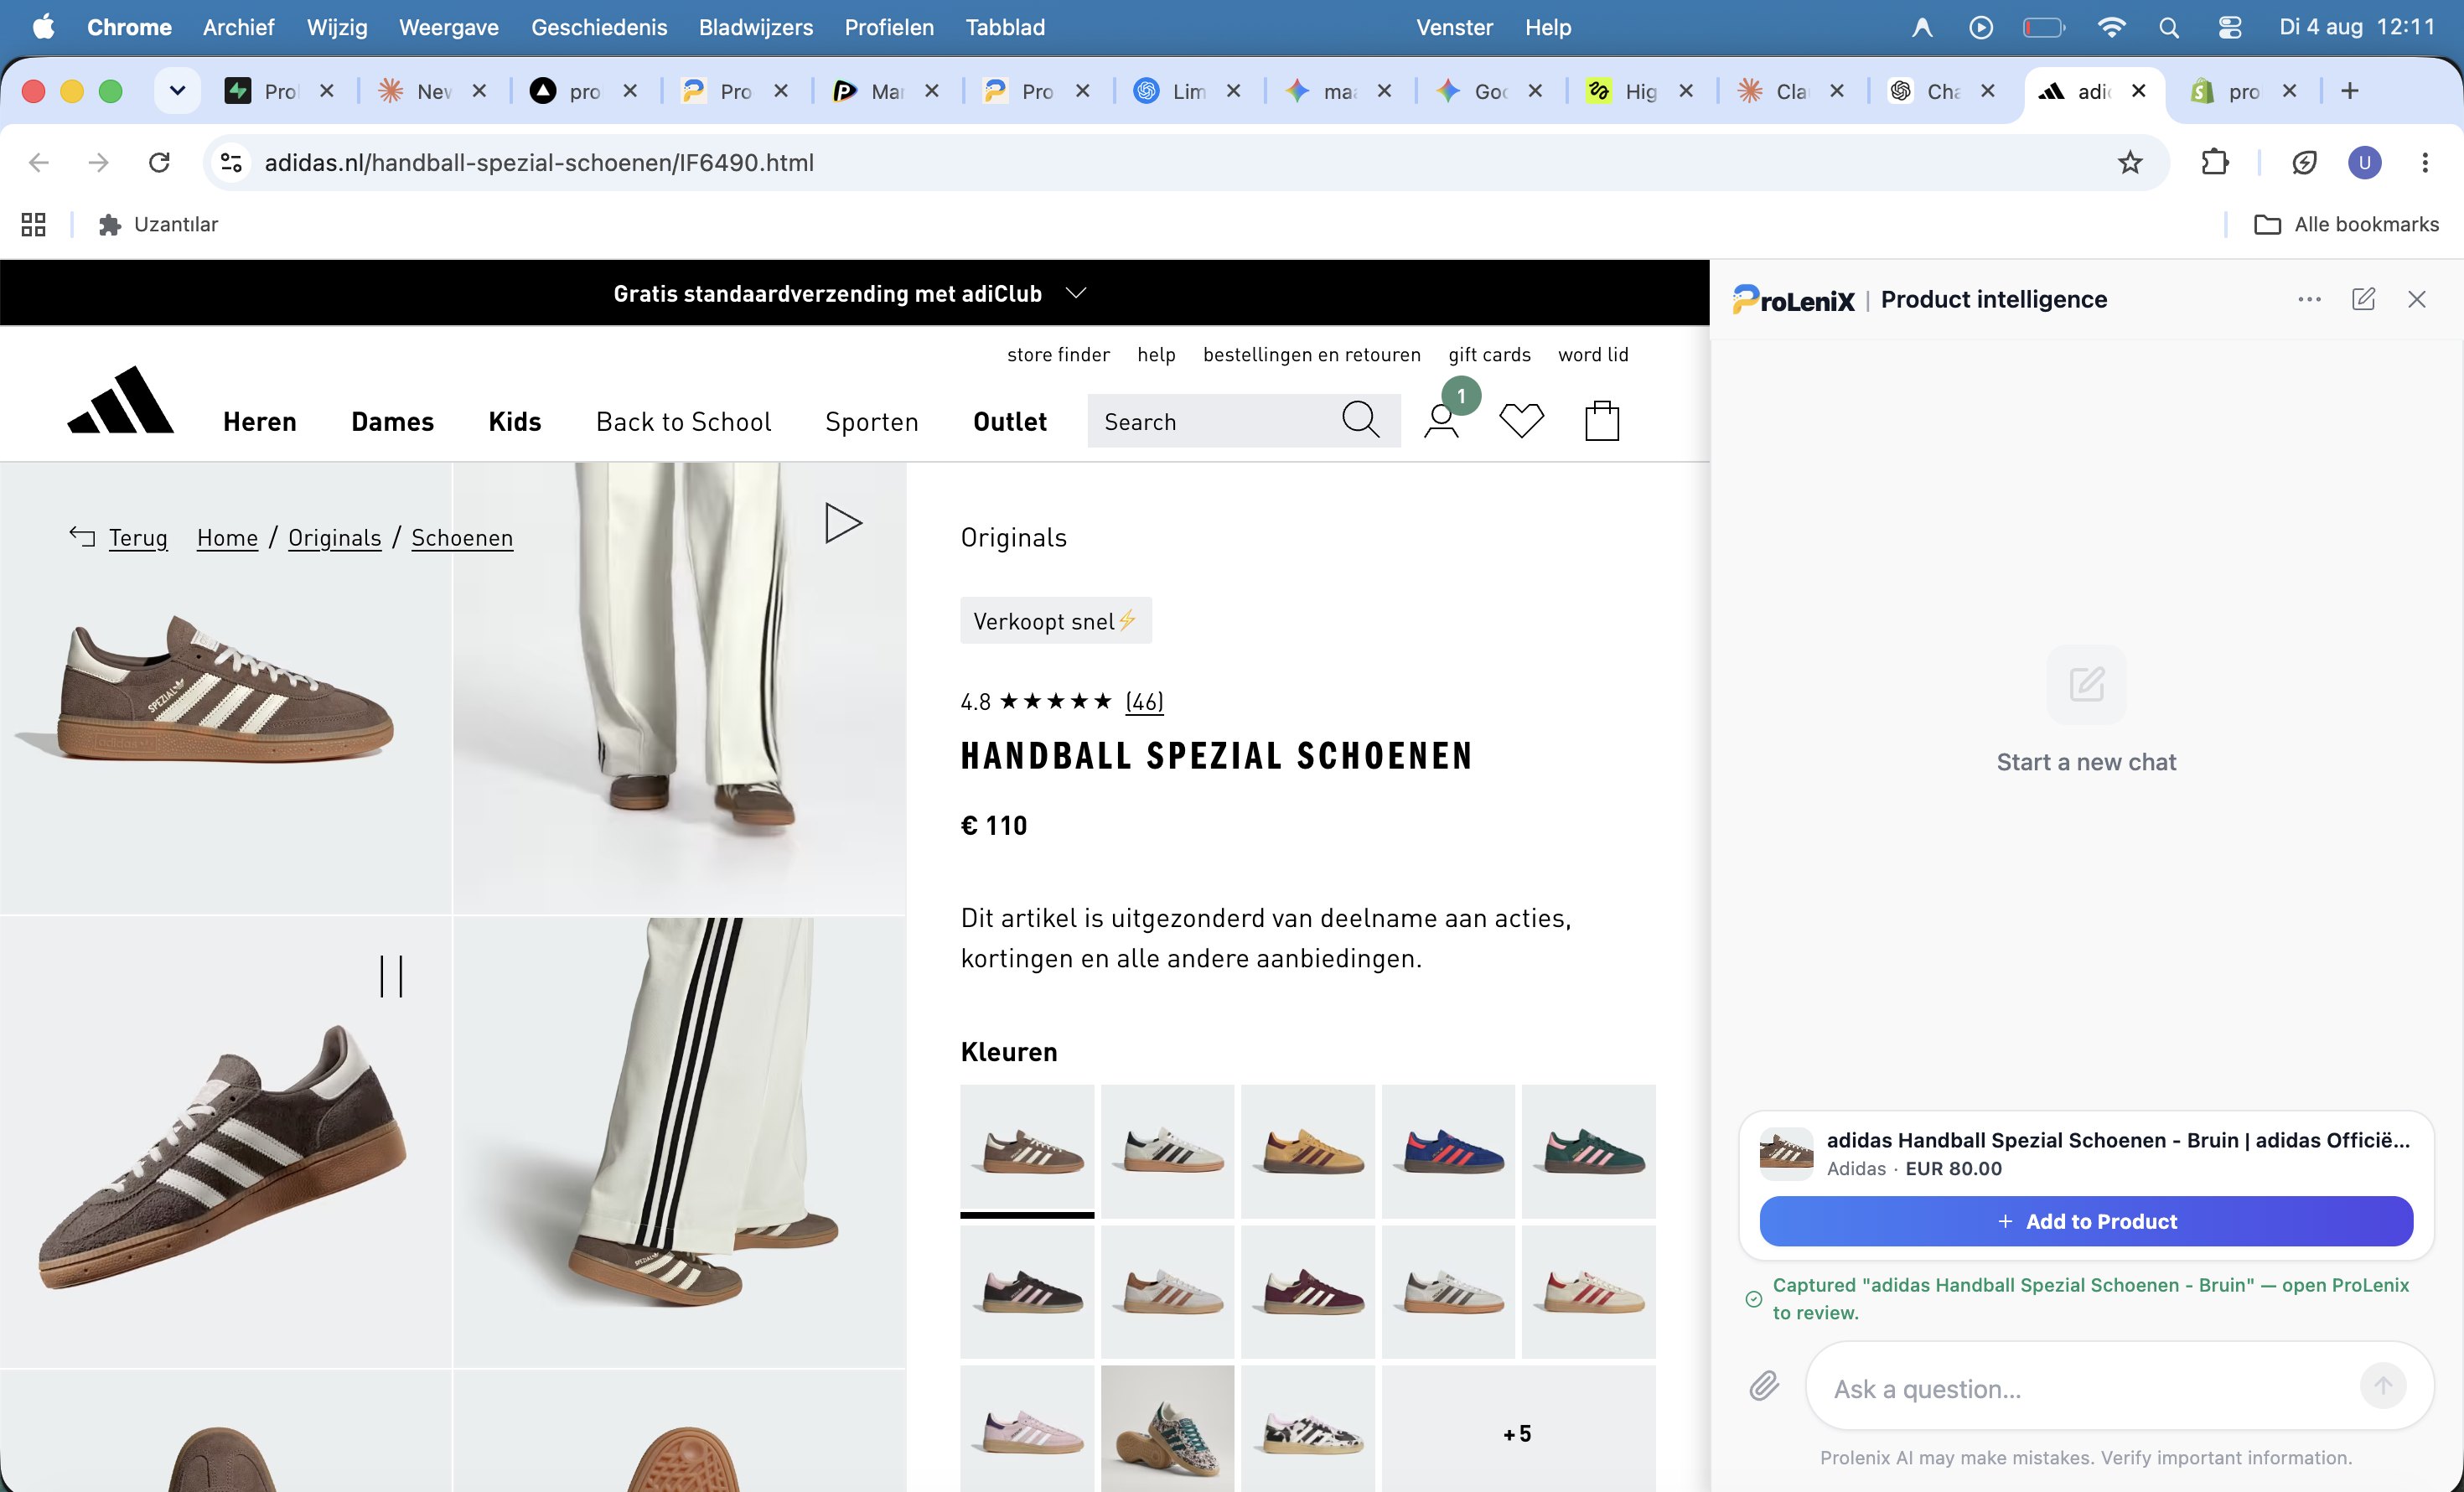2464x1492 pixels.
Task: Pause the shoe video
Action: 391,976
